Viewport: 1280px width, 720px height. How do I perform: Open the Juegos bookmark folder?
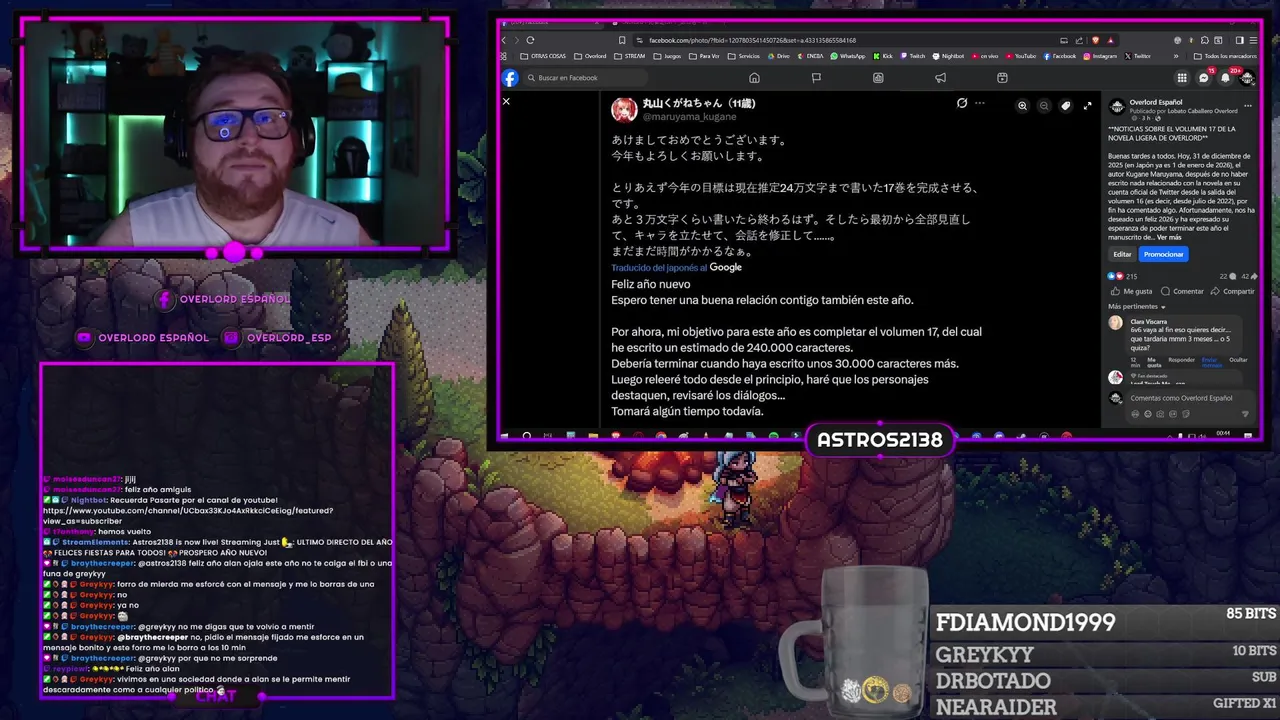point(667,56)
